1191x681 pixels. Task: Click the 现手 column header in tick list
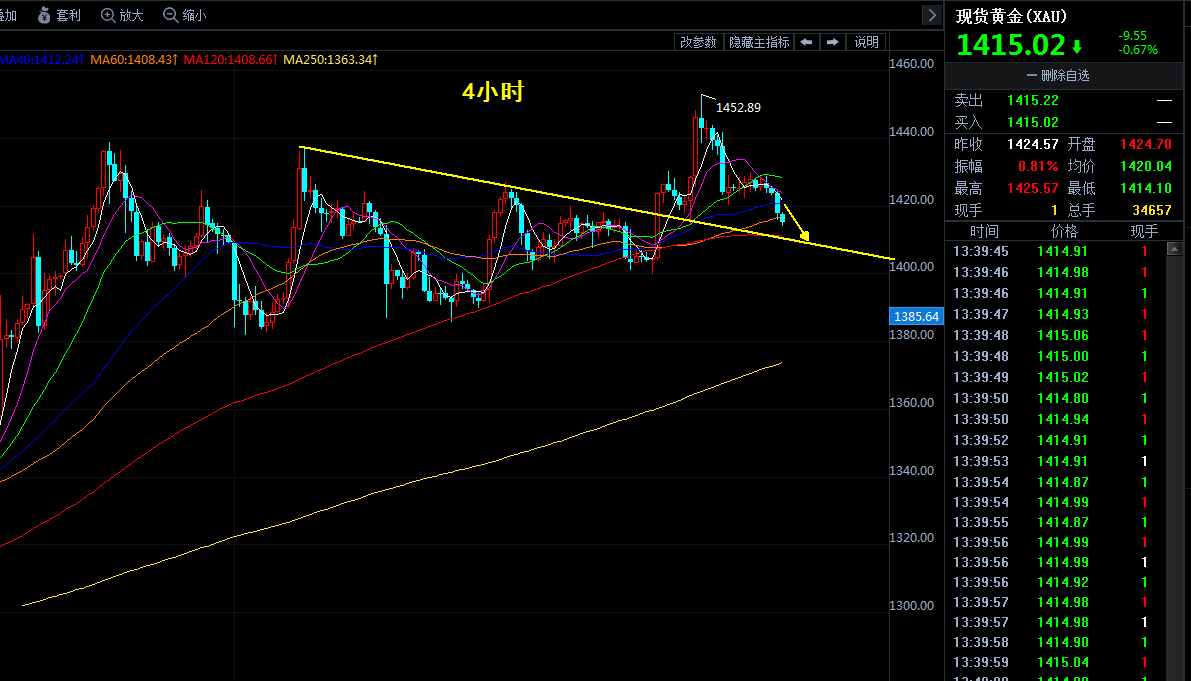tap(1144, 232)
